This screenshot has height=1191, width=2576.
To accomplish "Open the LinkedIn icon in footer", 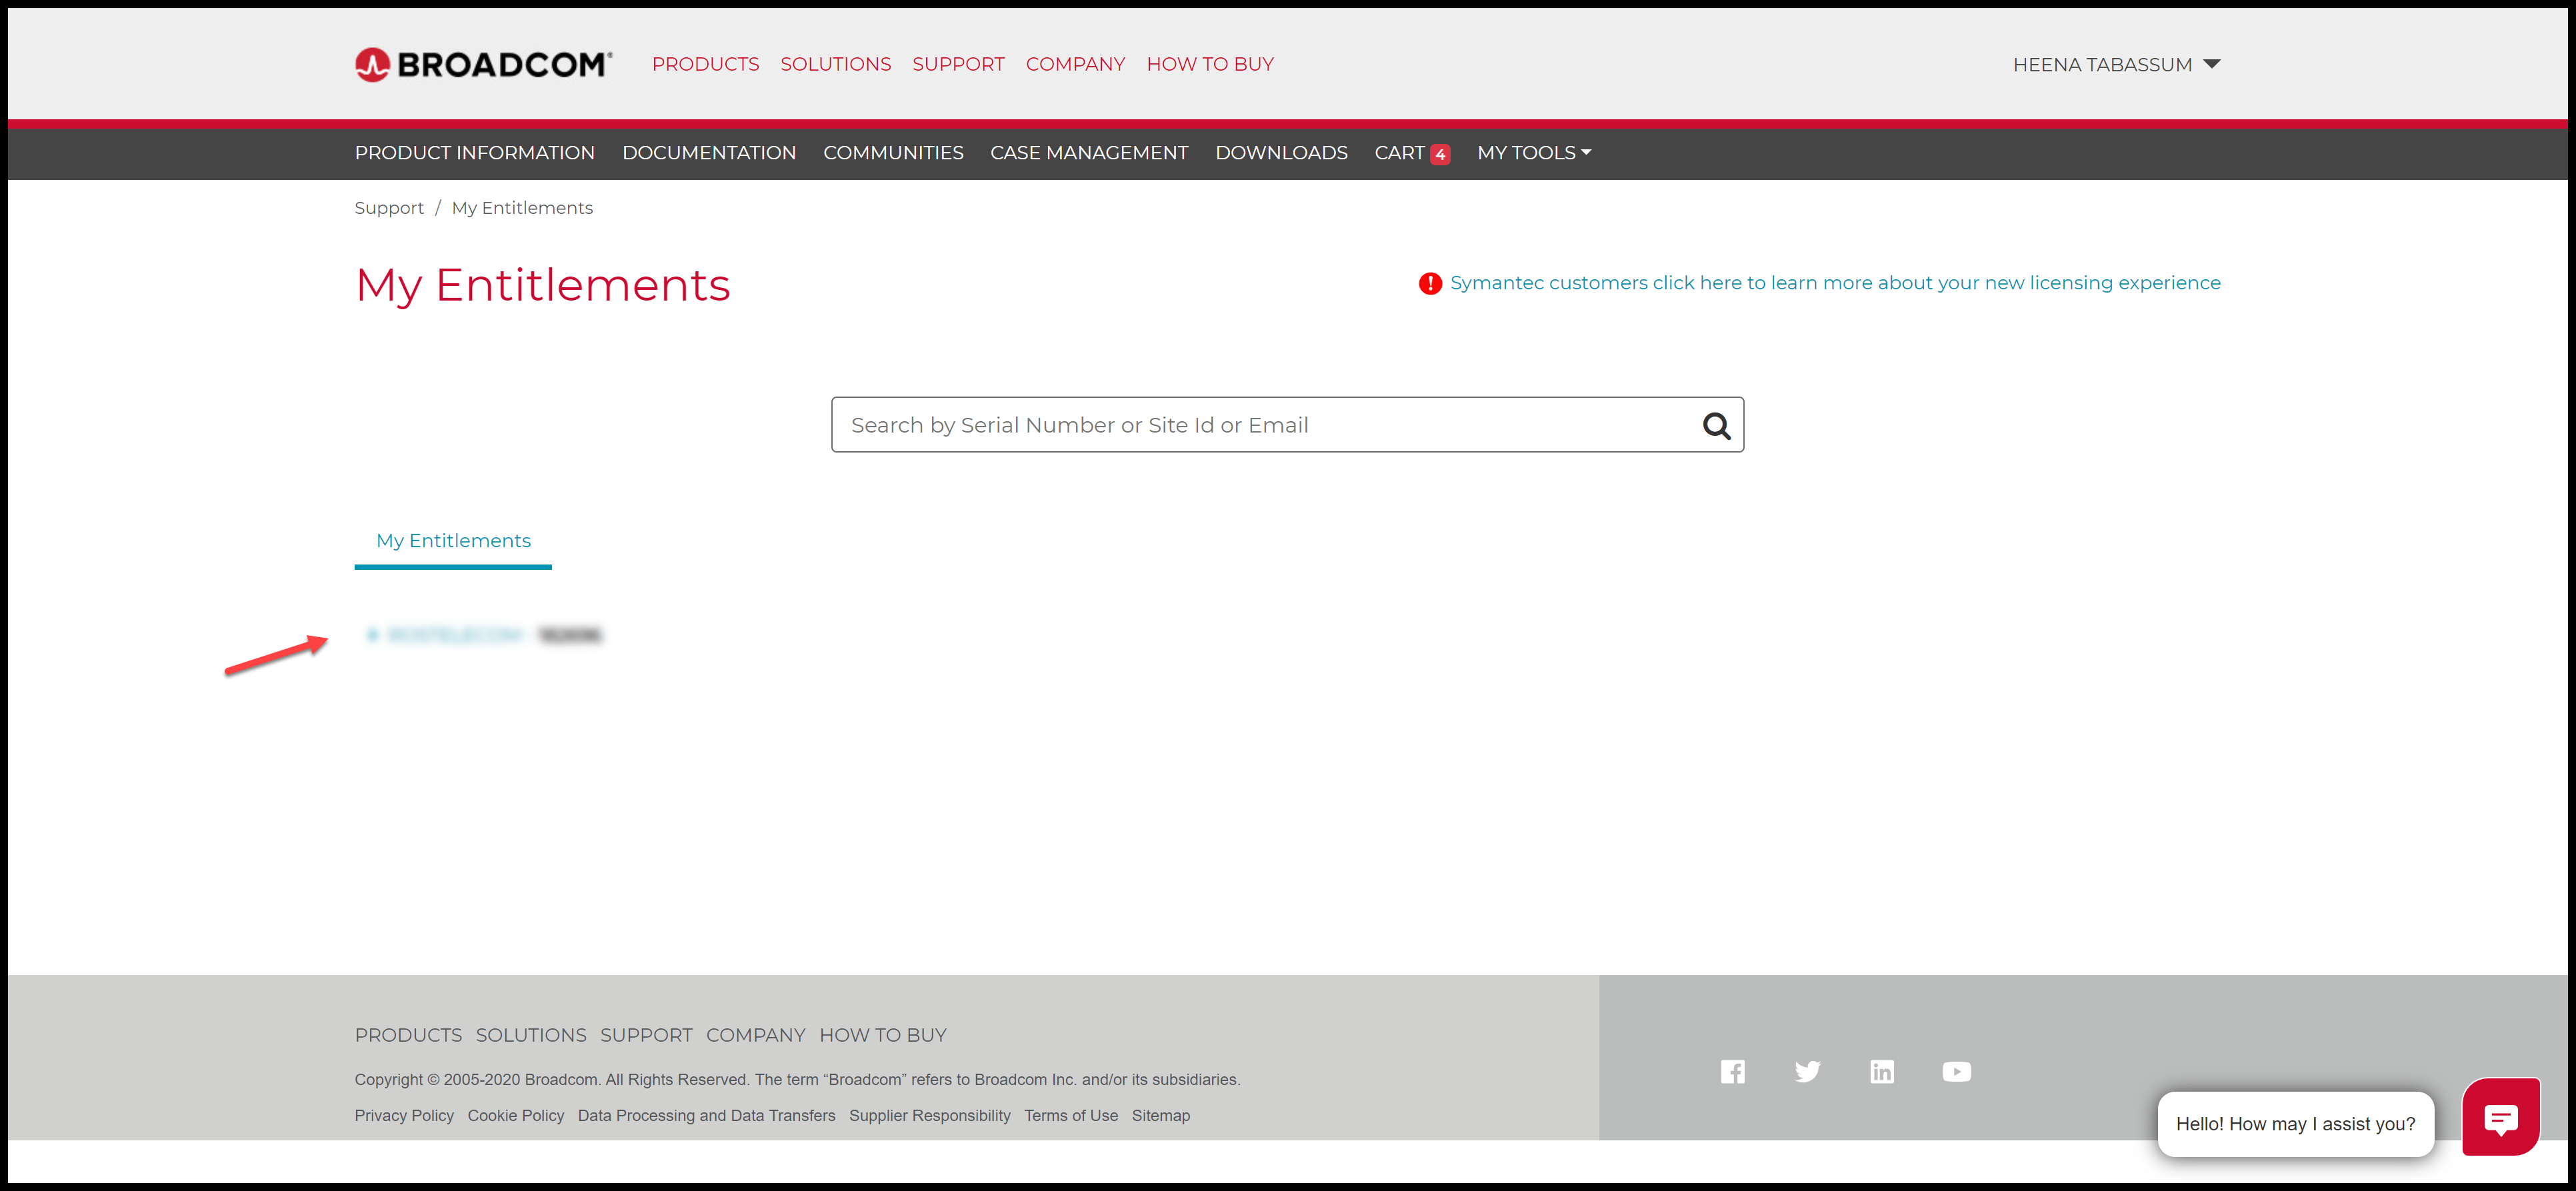I will [x=1881, y=1072].
